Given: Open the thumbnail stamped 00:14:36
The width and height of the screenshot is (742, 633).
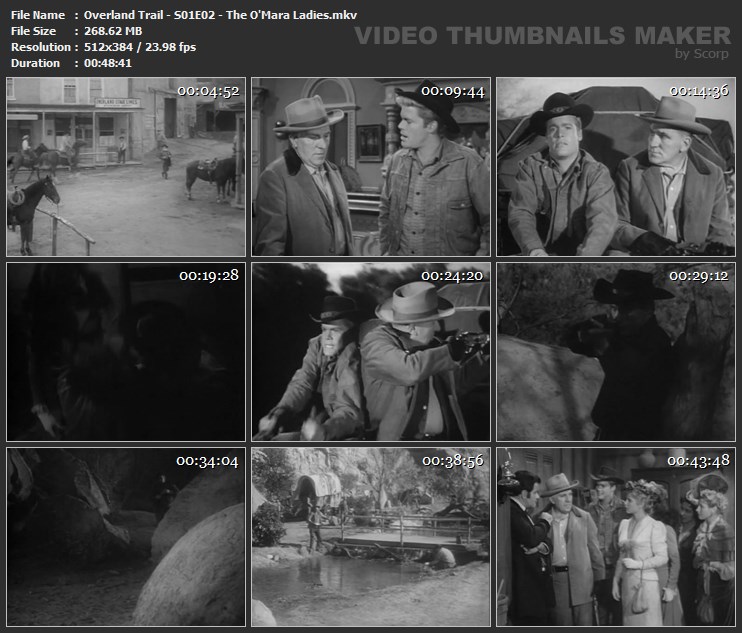Looking at the screenshot, I should click(616, 167).
